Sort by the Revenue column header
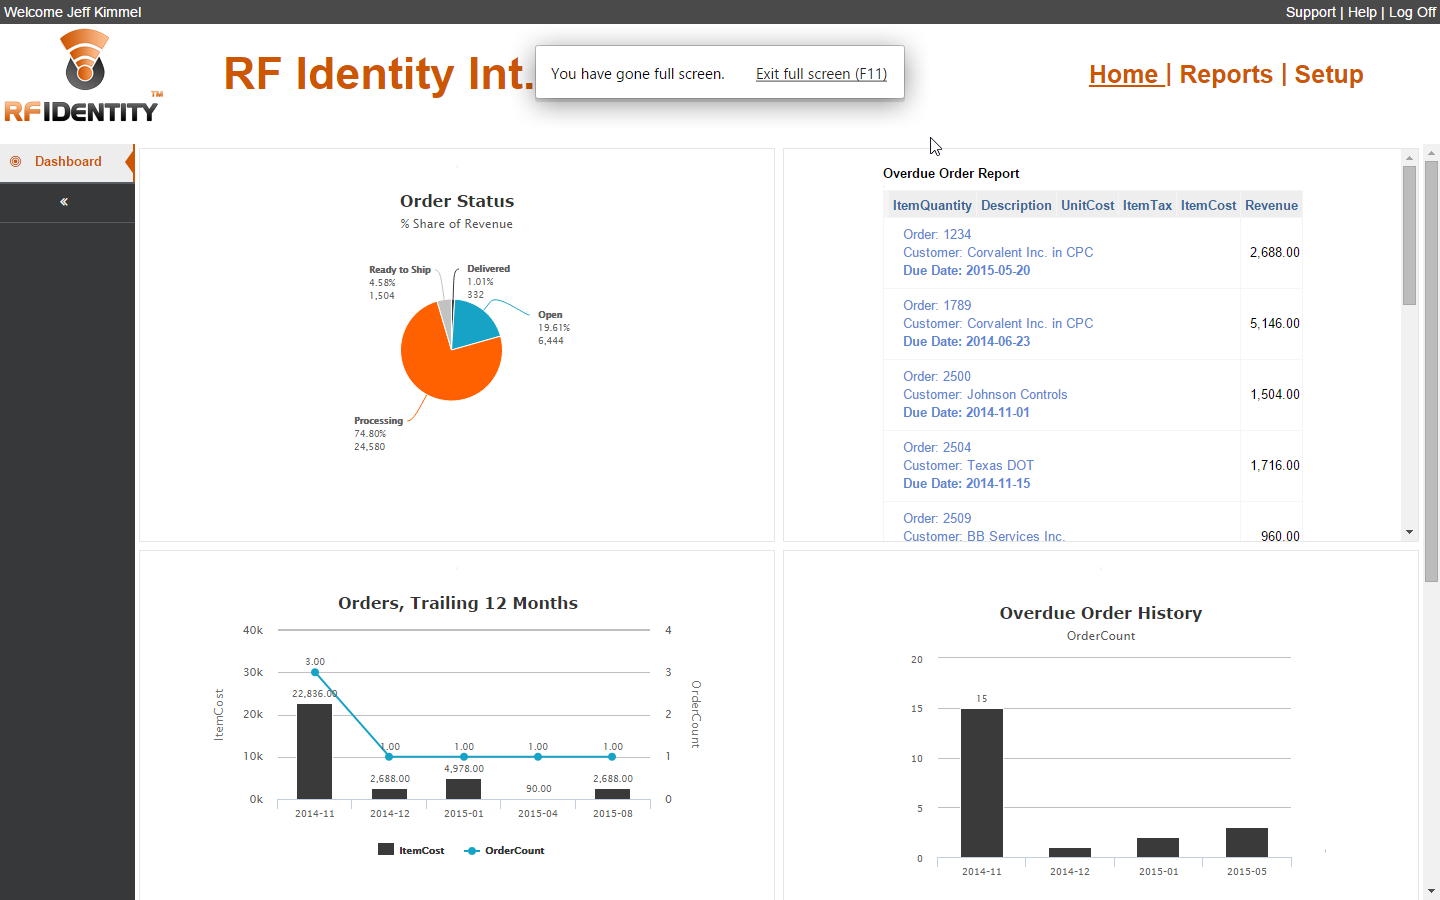 pos(1271,205)
